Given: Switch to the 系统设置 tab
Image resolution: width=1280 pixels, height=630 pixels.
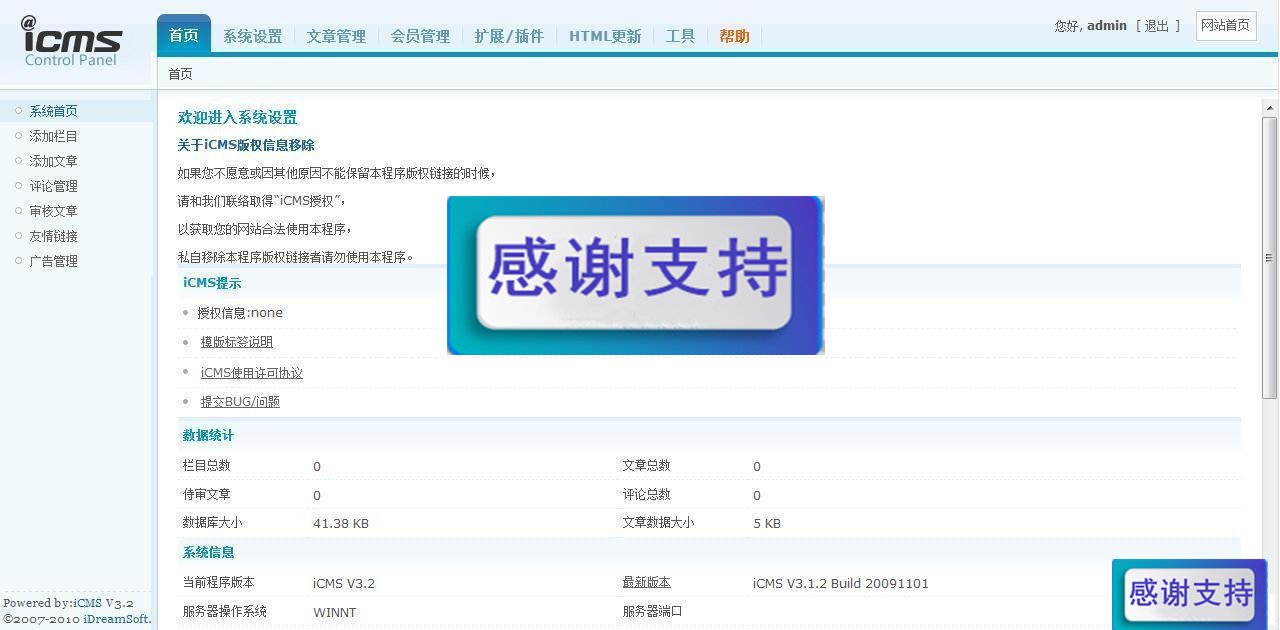Looking at the screenshot, I should point(253,36).
